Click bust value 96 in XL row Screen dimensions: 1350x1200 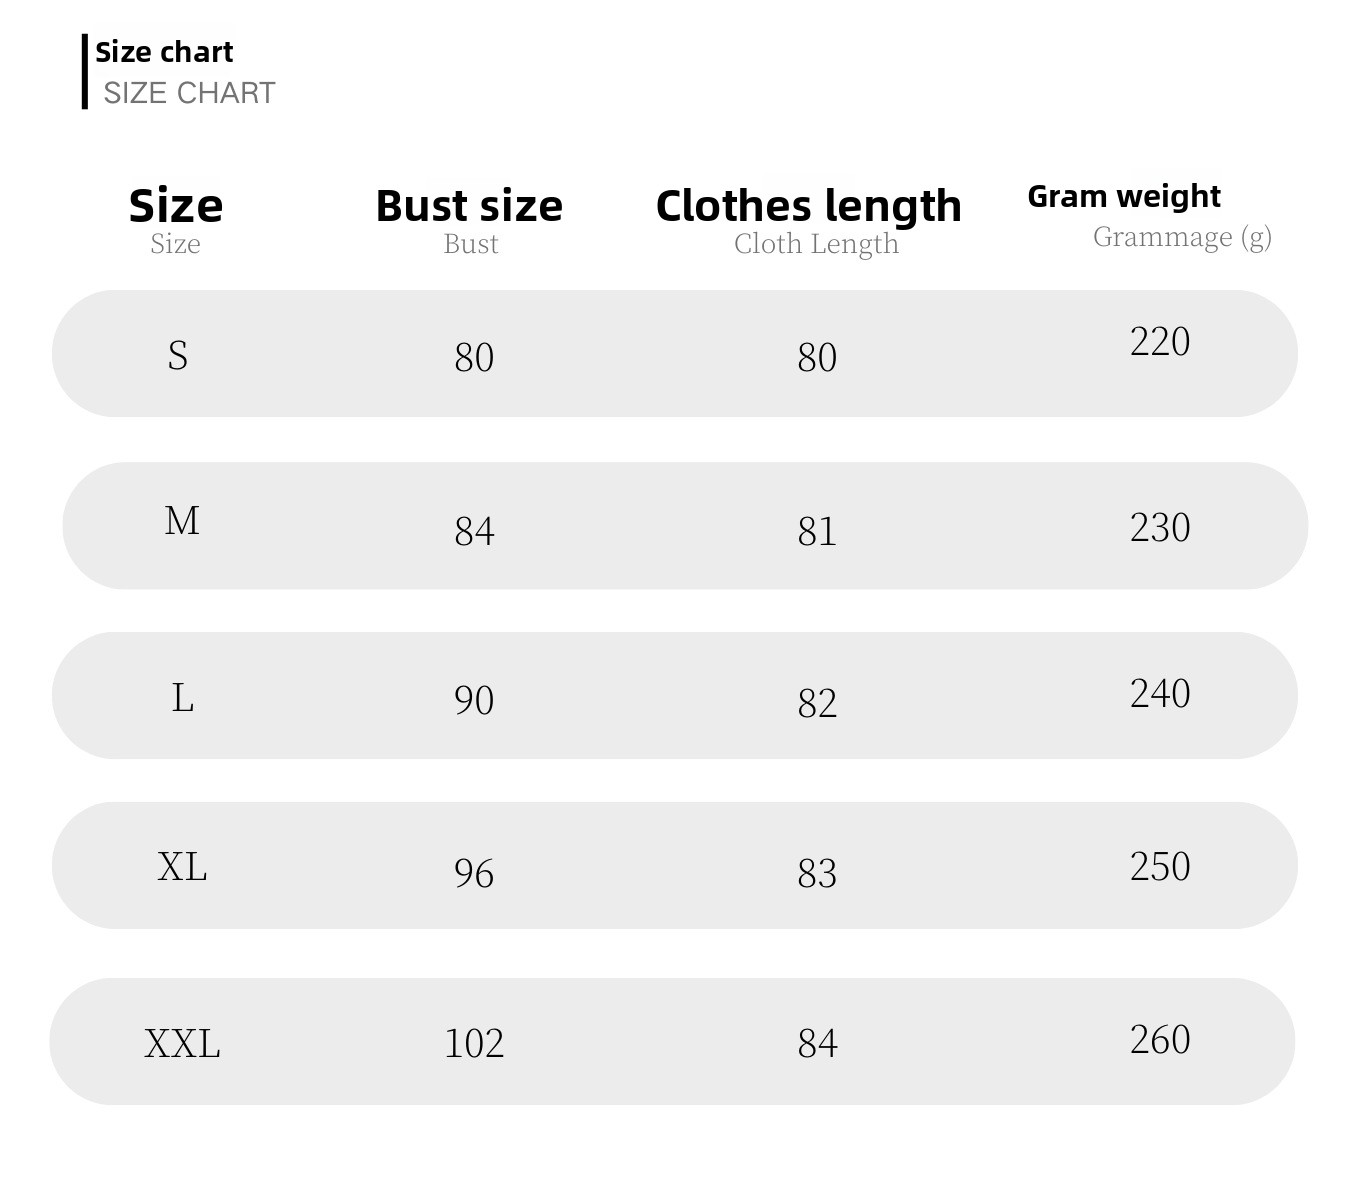pyautogui.click(x=474, y=873)
